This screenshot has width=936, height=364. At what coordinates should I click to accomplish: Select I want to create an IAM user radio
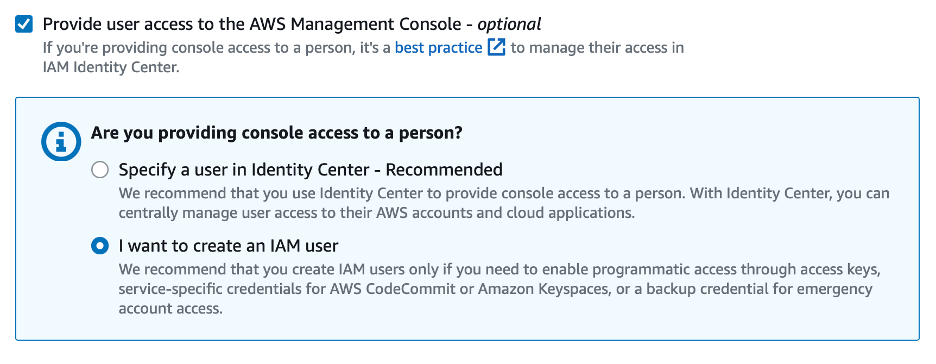click(x=100, y=246)
